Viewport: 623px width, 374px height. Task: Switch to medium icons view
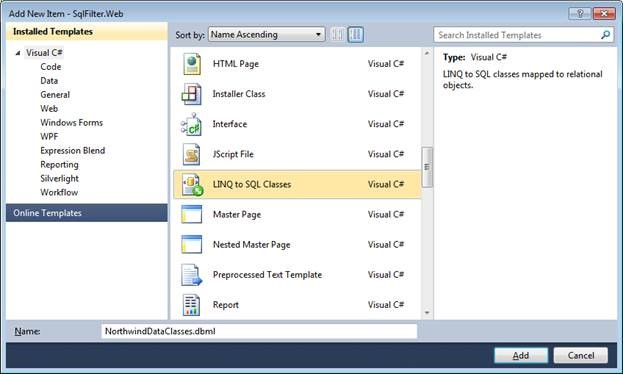pos(356,35)
